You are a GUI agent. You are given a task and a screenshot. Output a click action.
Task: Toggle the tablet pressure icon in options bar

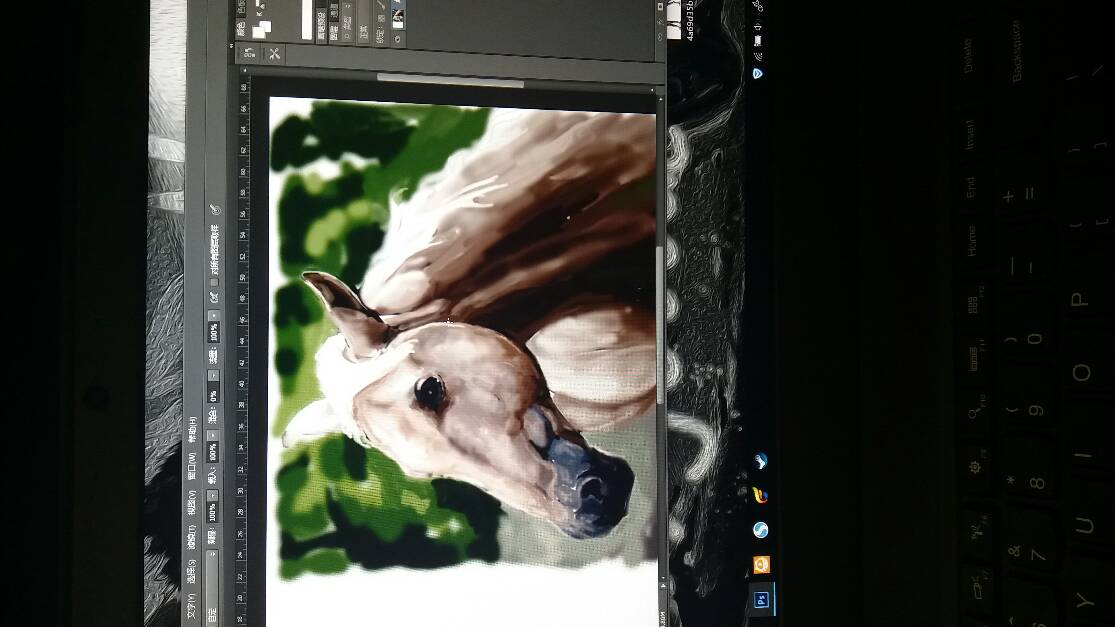(x=215, y=210)
